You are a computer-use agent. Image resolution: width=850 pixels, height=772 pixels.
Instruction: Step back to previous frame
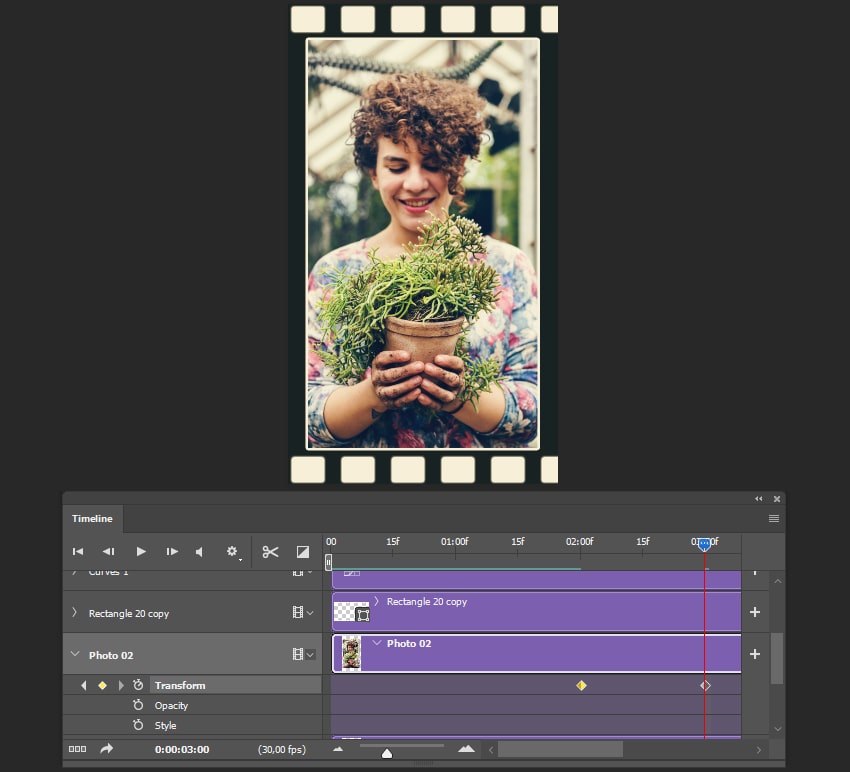tap(108, 551)
